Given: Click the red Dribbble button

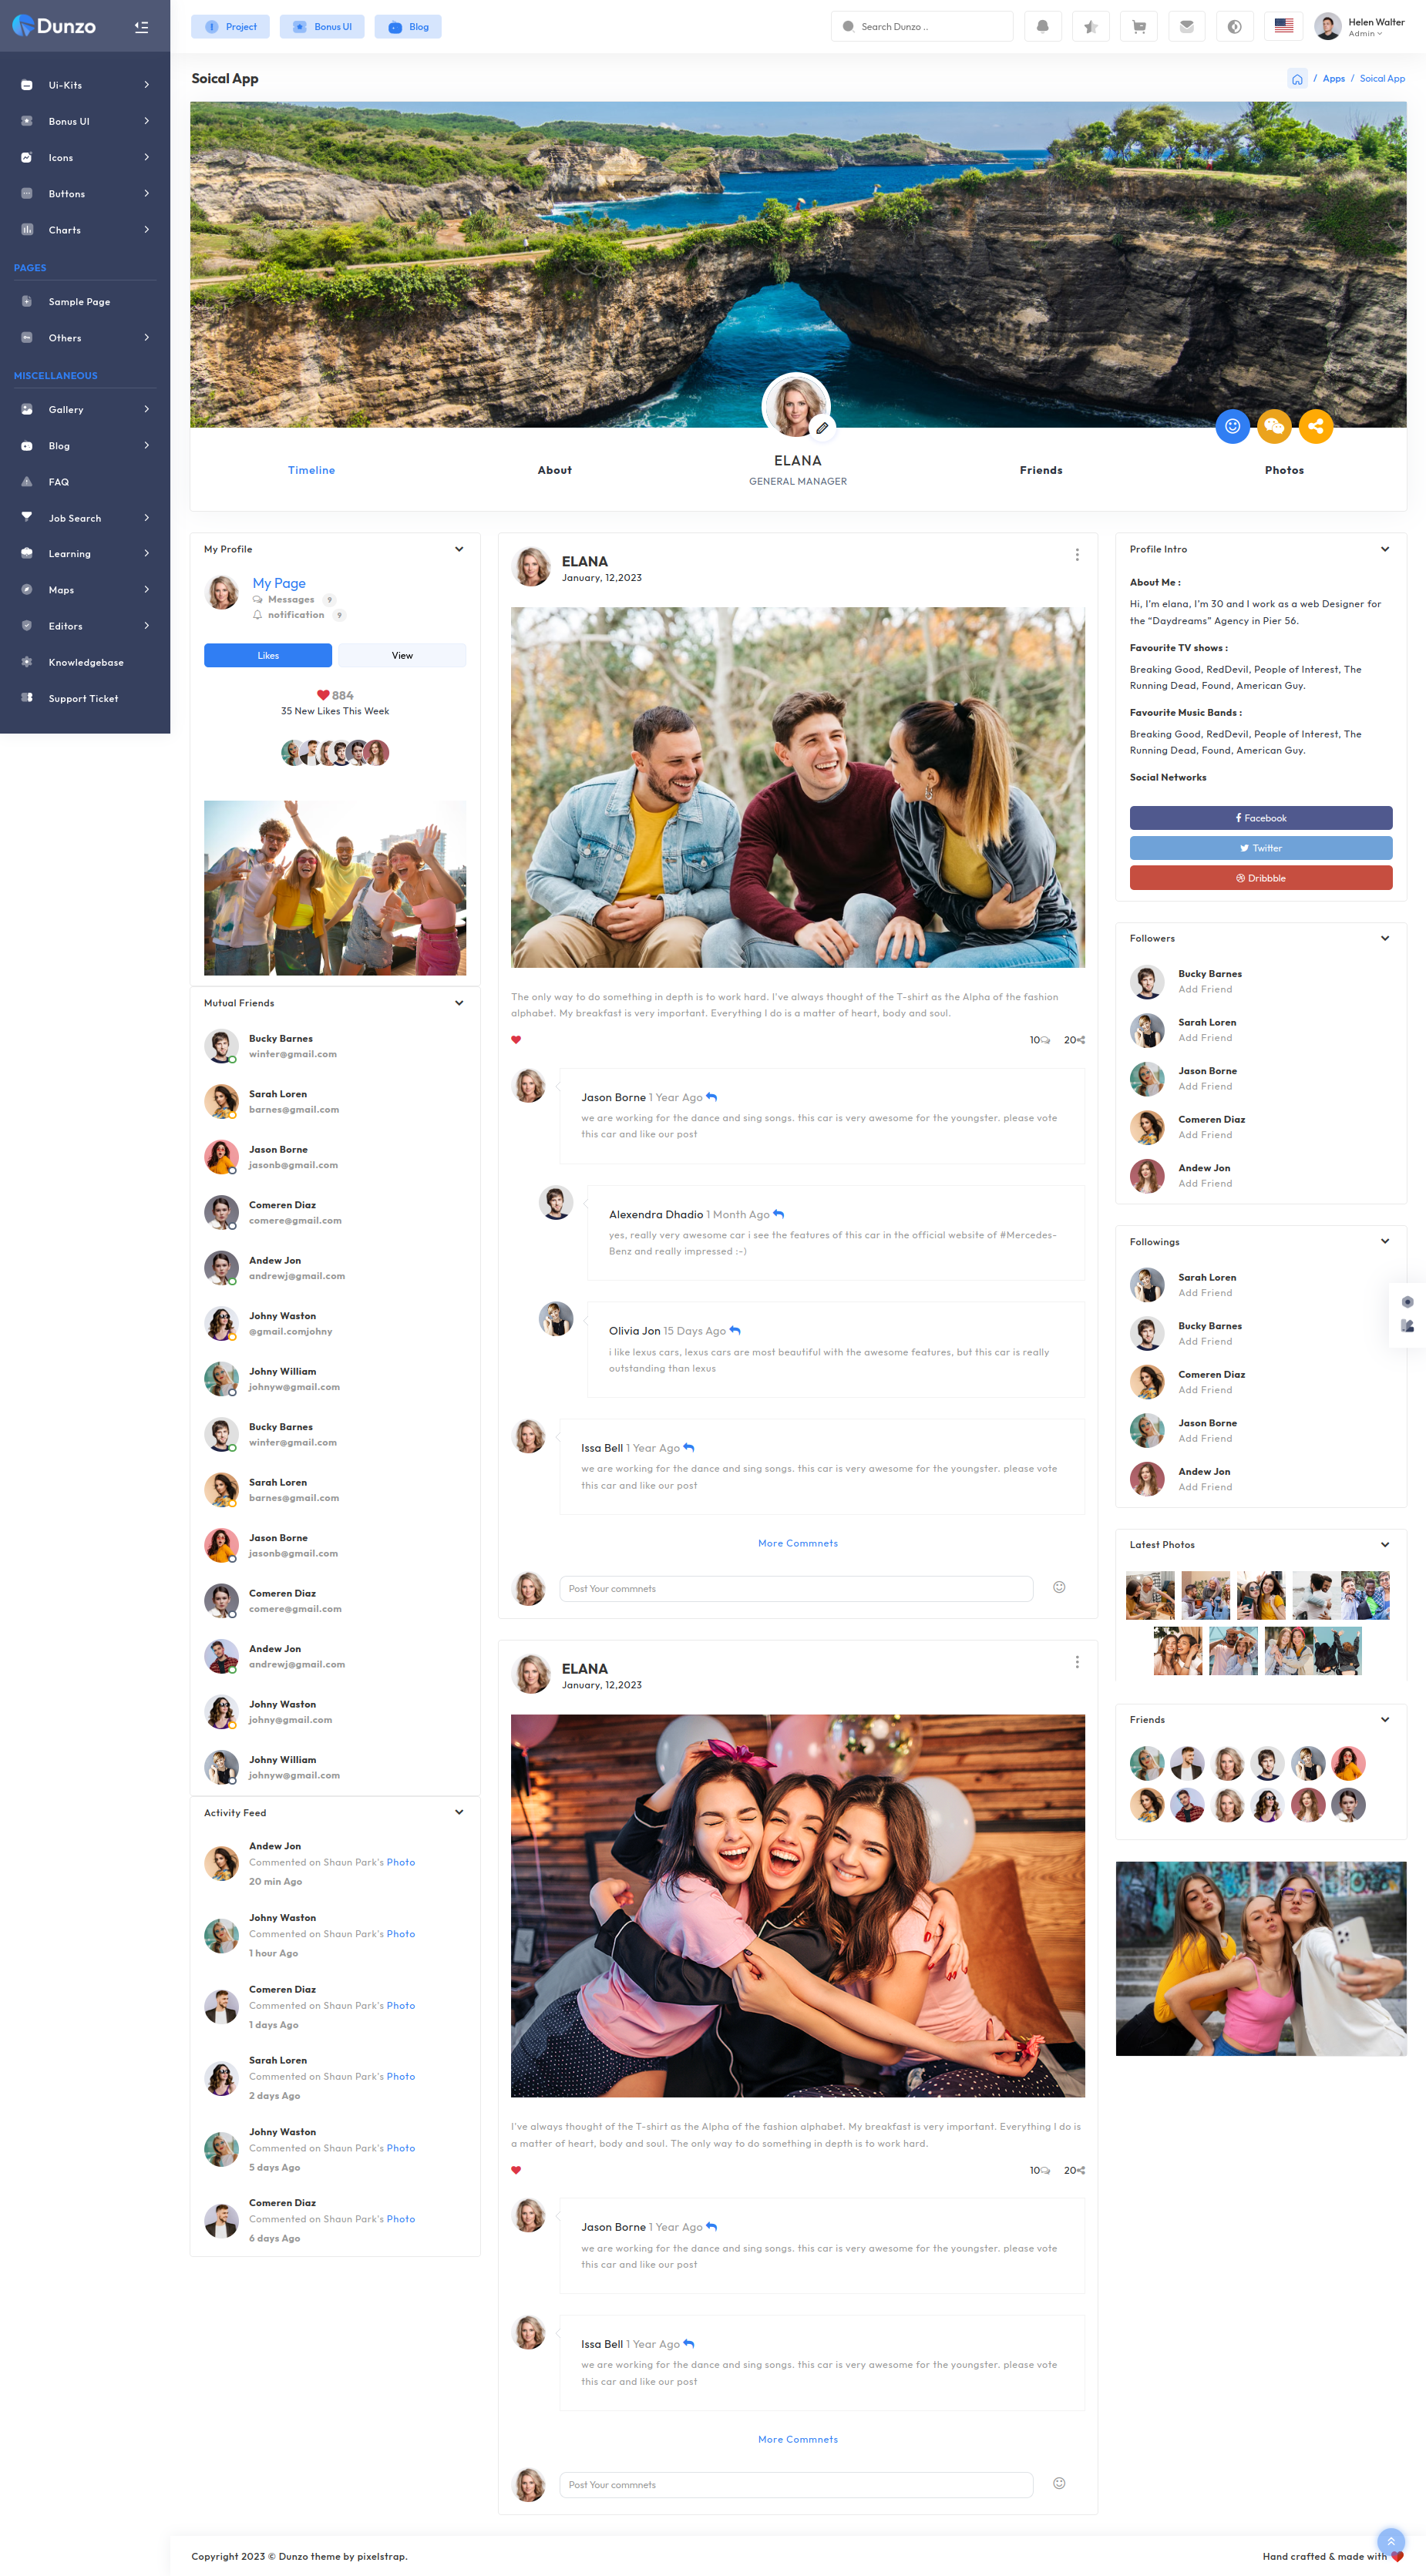Looking at the screenshot, I should (x=1260, y=878).
